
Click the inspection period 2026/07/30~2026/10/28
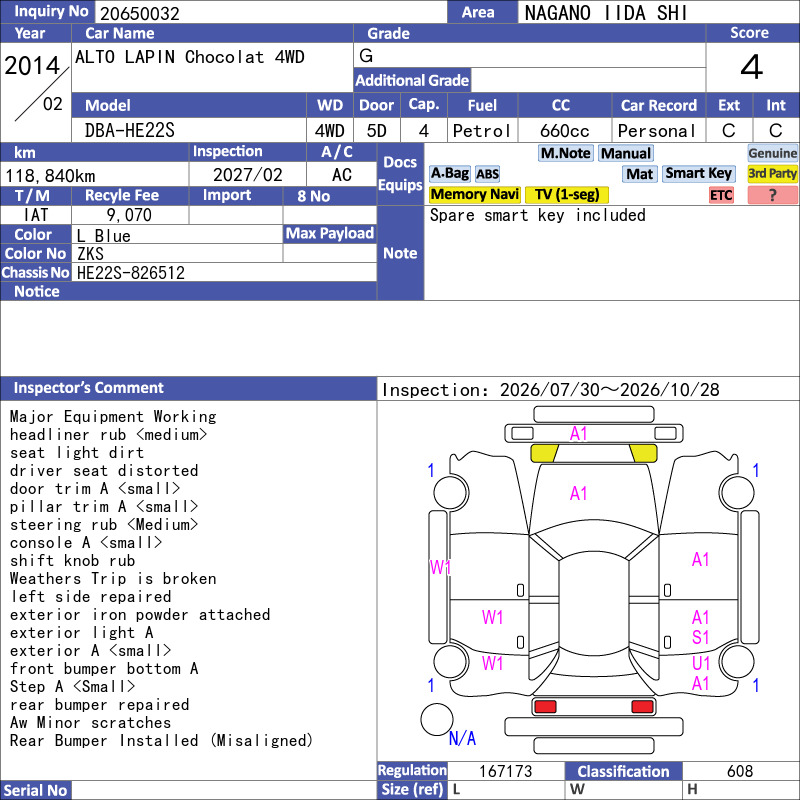coord(610,390)
